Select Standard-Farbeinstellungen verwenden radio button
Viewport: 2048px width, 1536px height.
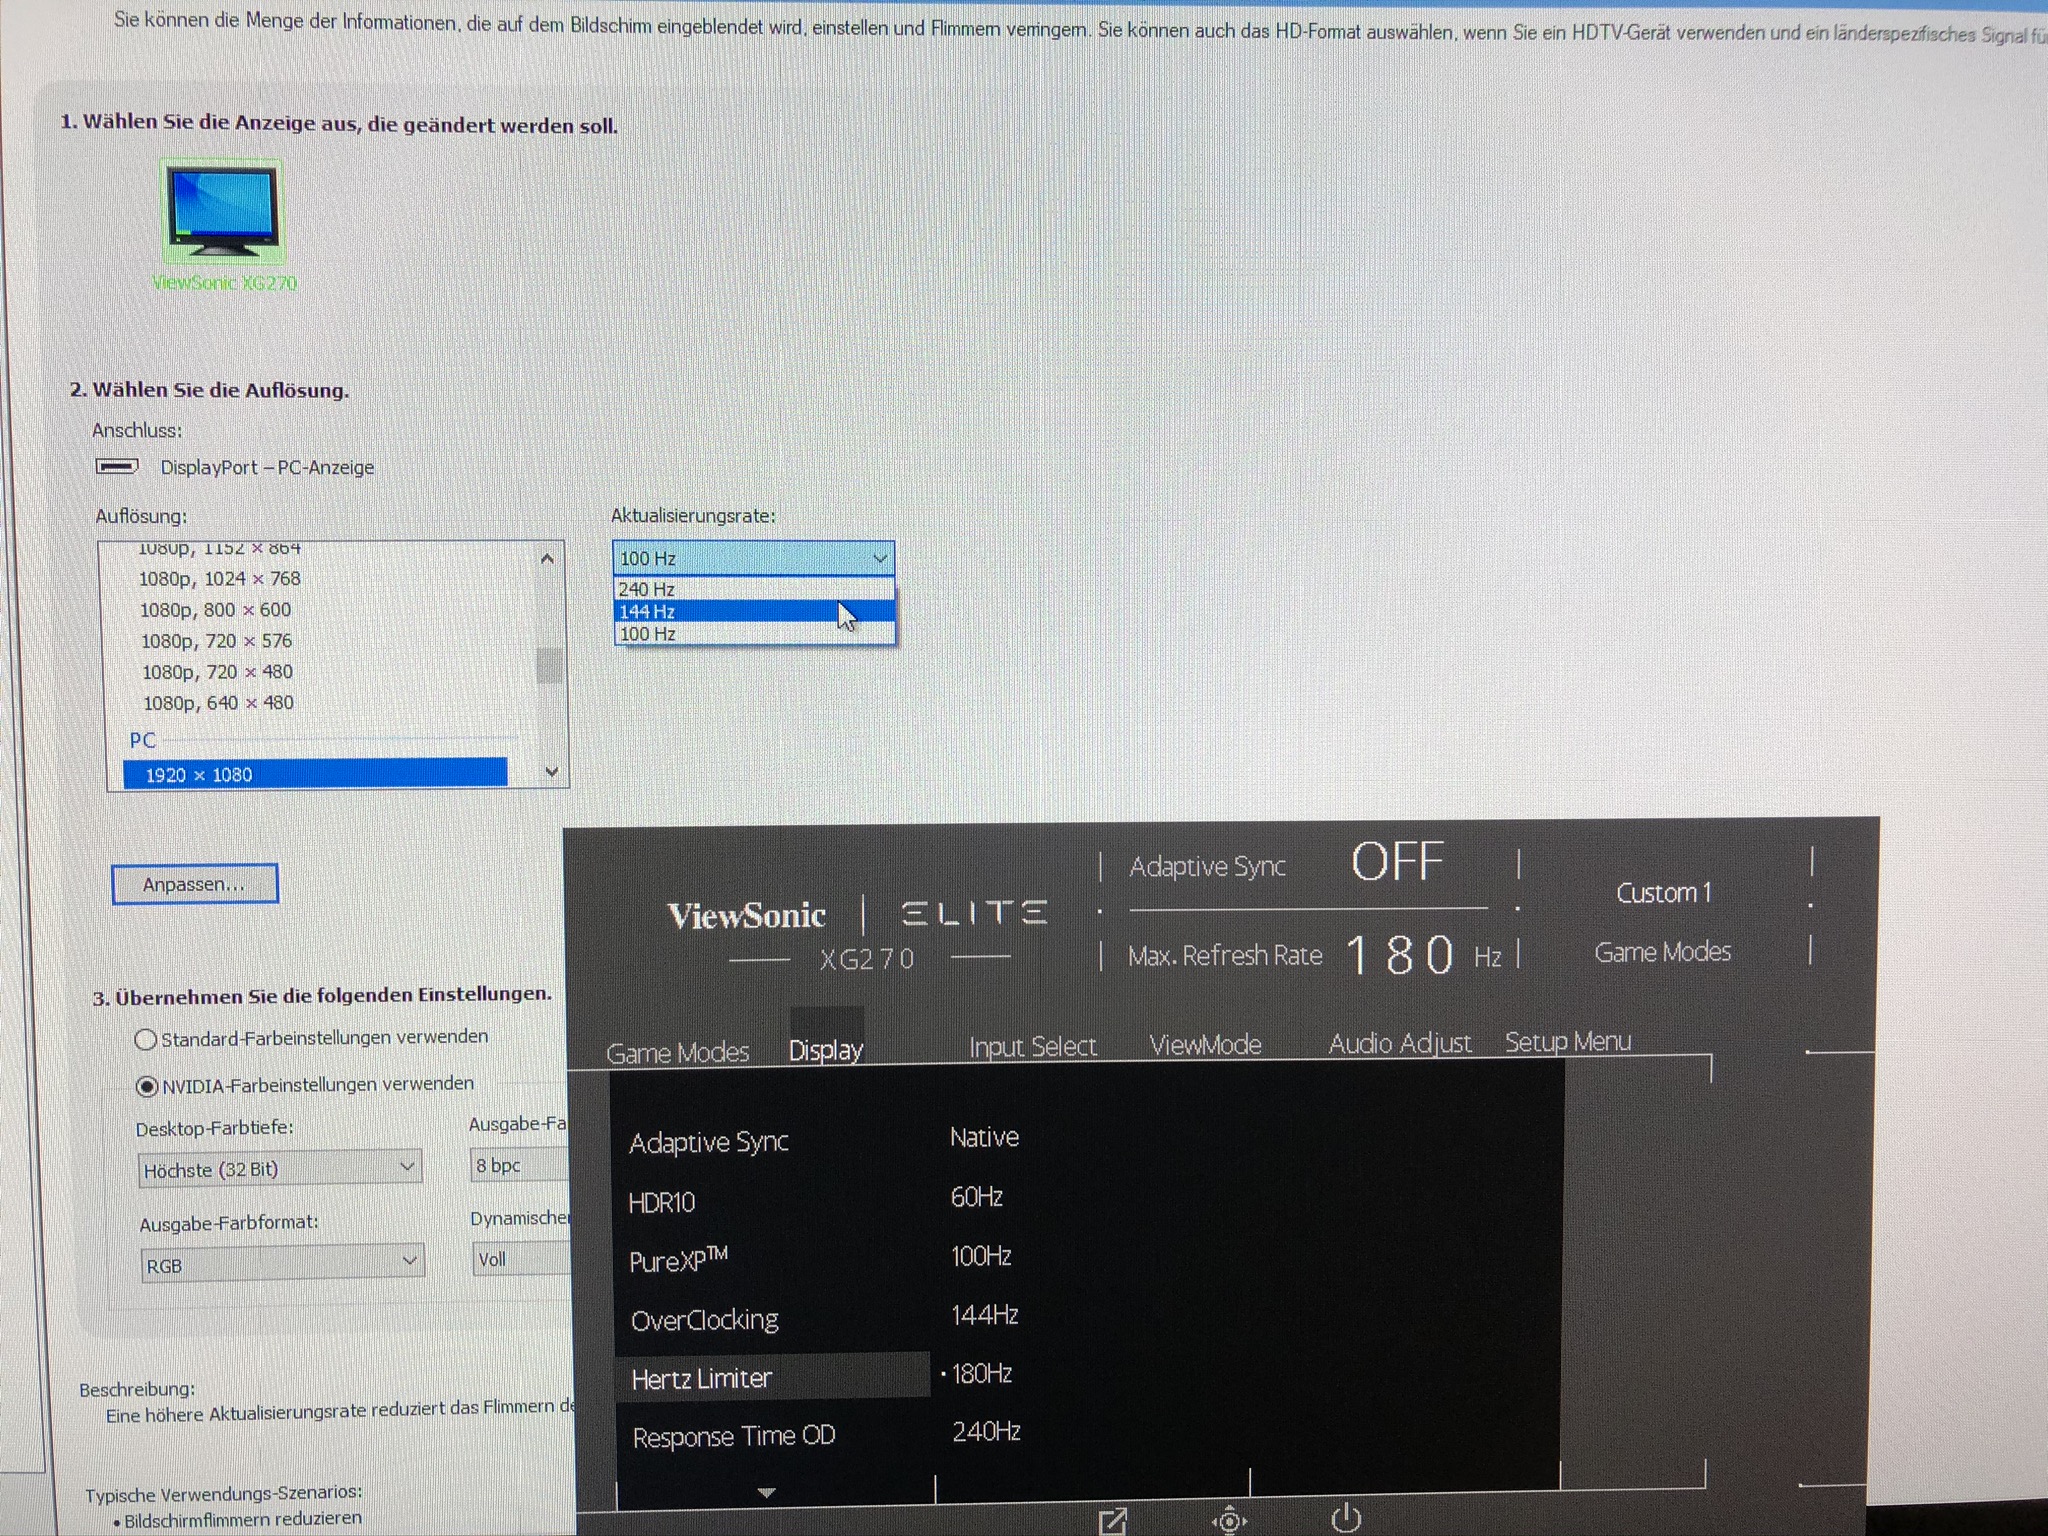(146, 1039)
